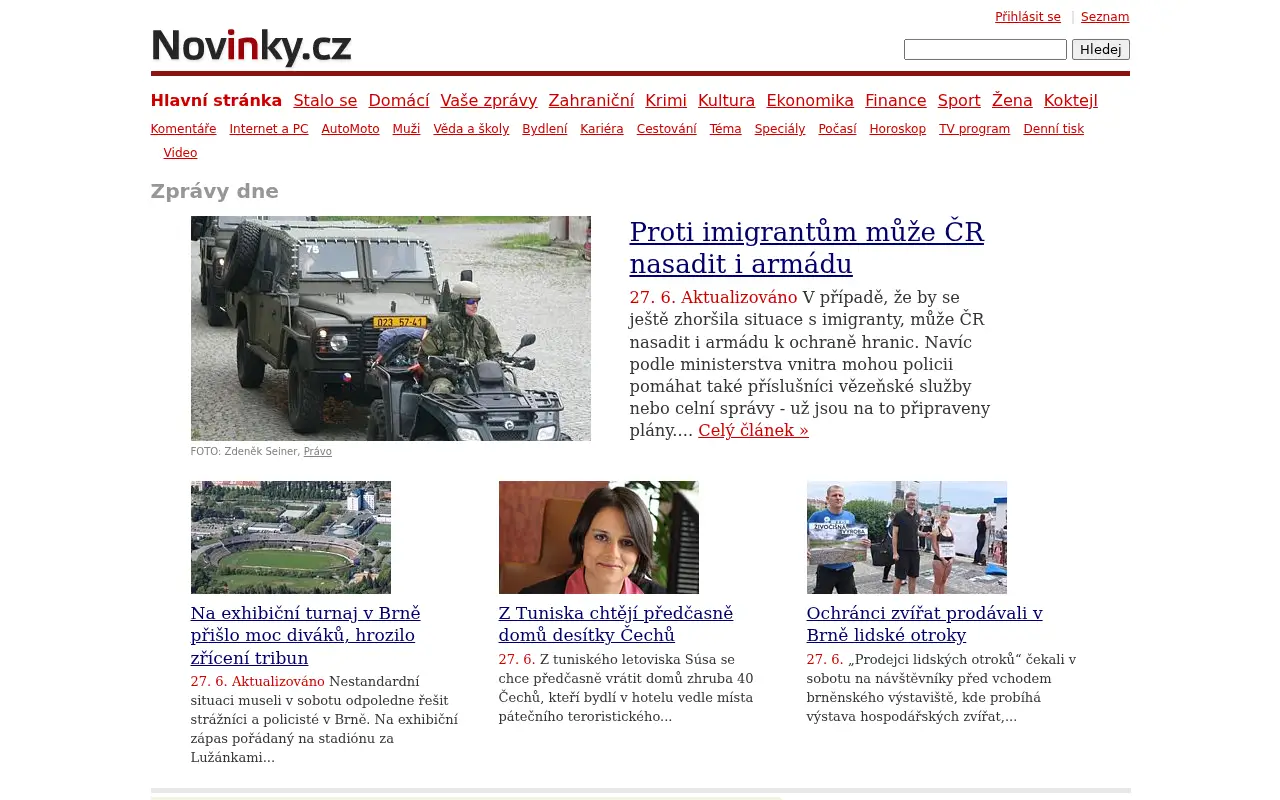Open headline about army against immigrants
Screen dimensions: 1280x800
[807, 248]
